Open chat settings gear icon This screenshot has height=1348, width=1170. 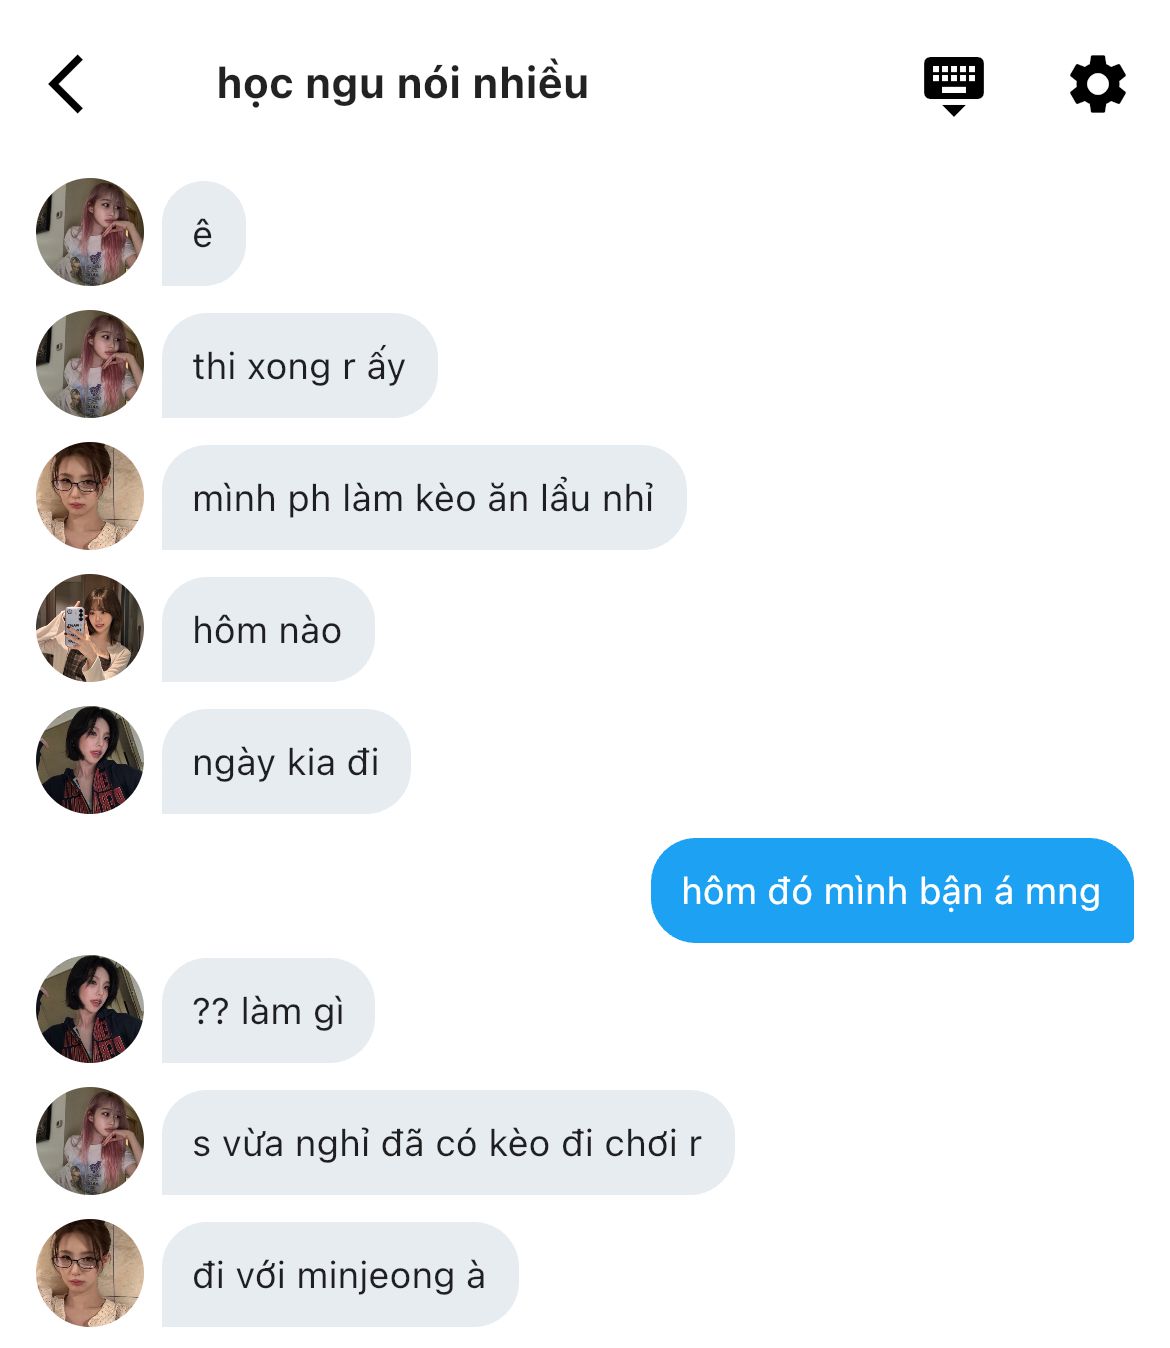pyautogui.click(x=1097, y=84)
